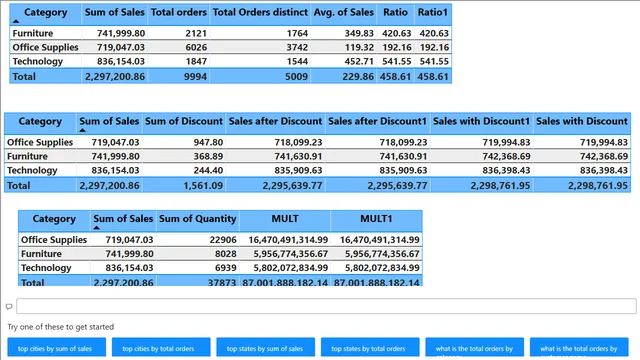Select Furniture row in first table

pos(231,33)
